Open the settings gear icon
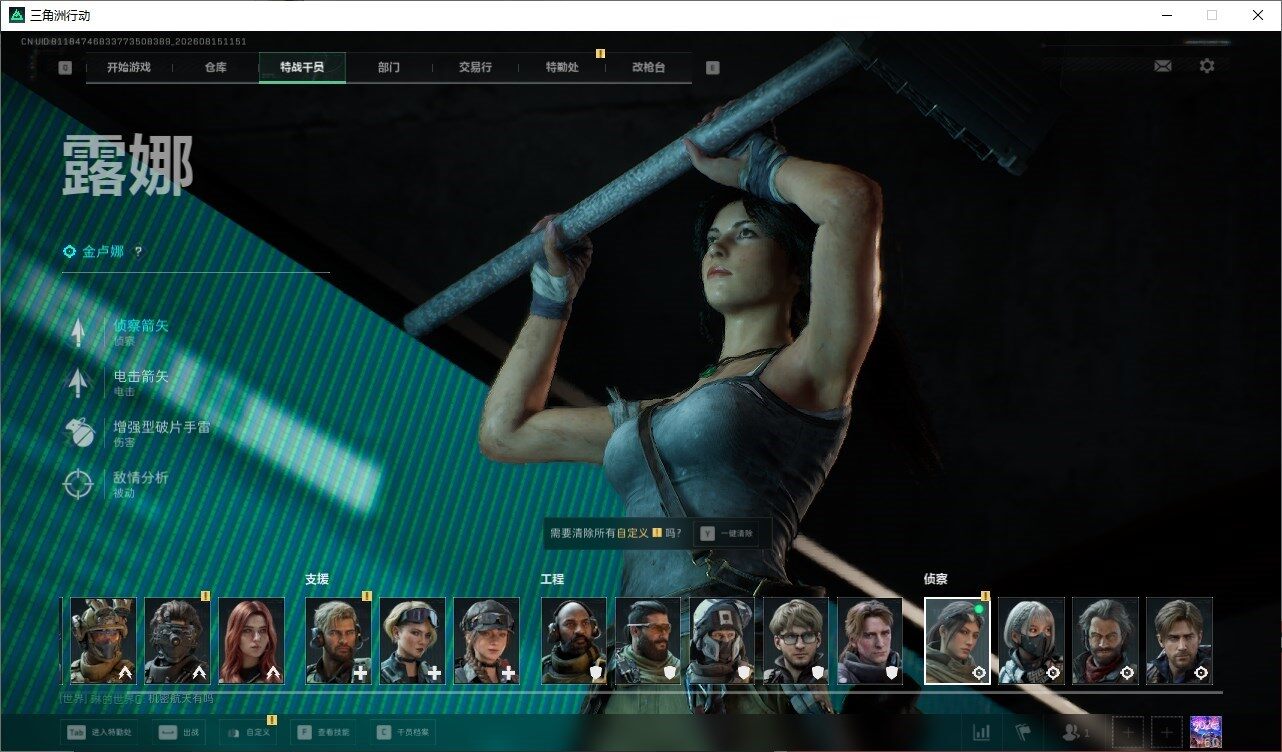Image resolution: width=1282 pixels, height=752 pixels. click(1207, 66)
